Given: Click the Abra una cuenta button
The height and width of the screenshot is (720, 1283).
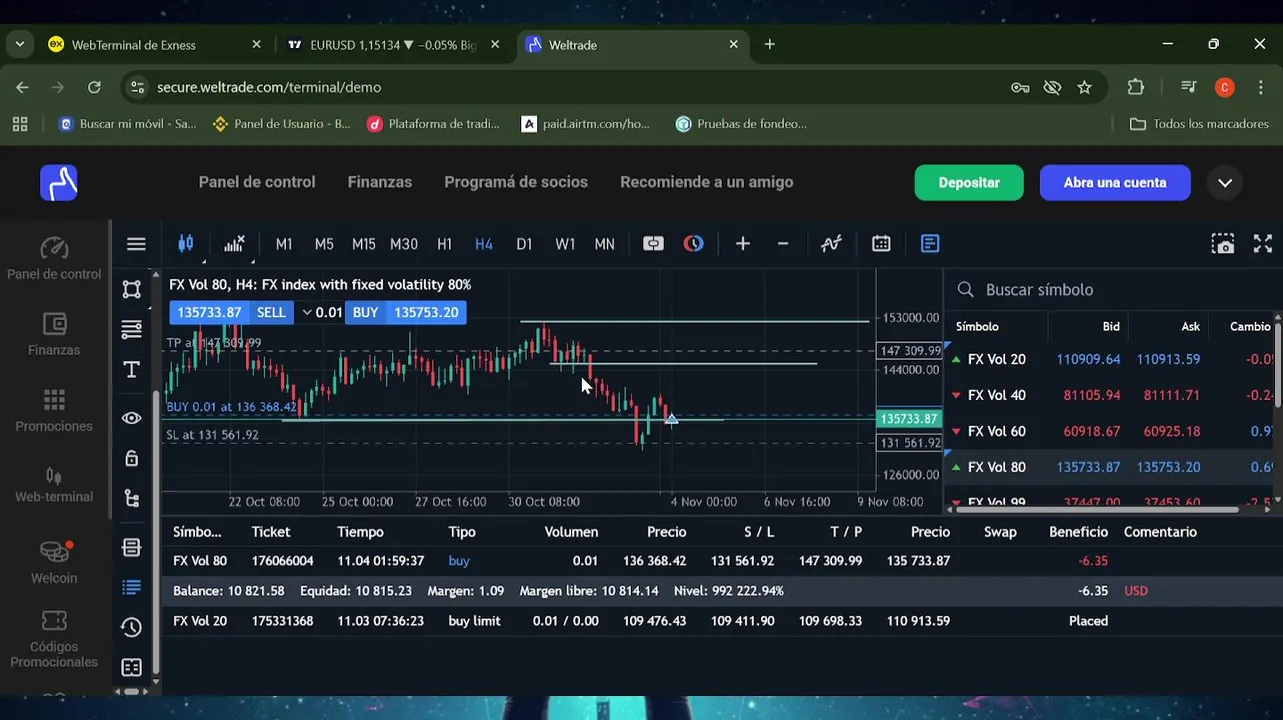Looking at the screenshot, I should (x=1115, y=183).
